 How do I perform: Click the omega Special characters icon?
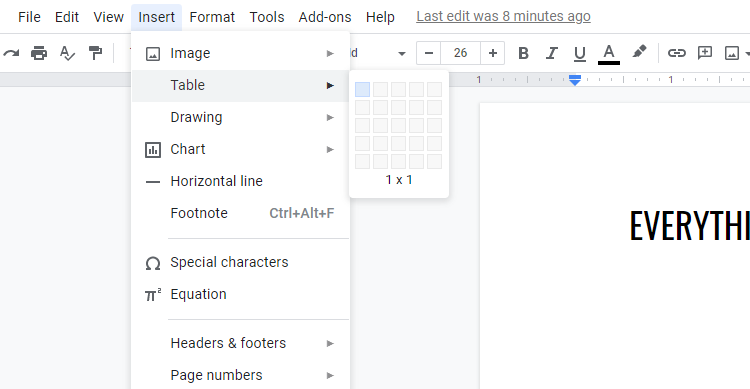pos(153,263)
